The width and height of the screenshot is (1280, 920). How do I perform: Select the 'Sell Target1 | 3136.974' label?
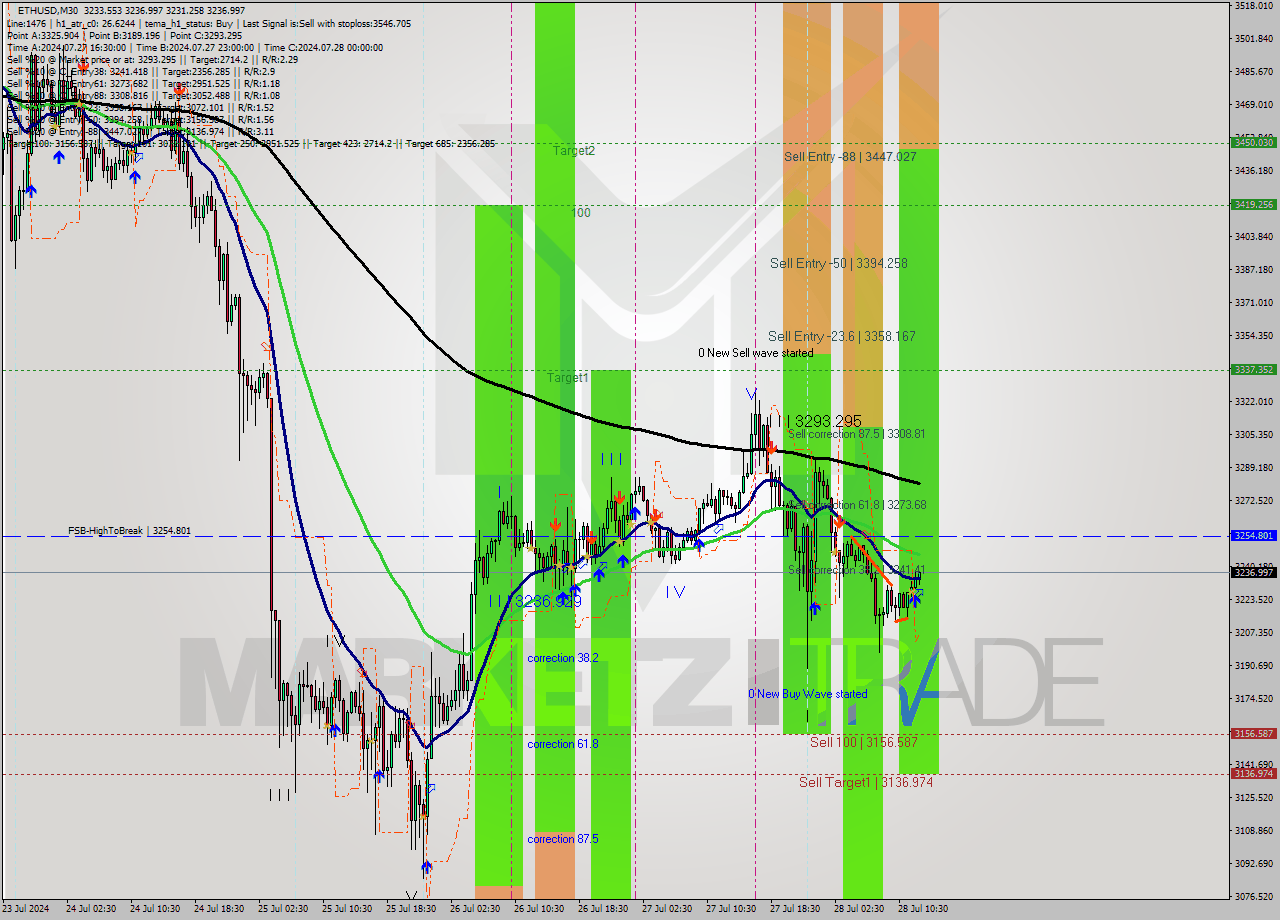tap(866, 782)
